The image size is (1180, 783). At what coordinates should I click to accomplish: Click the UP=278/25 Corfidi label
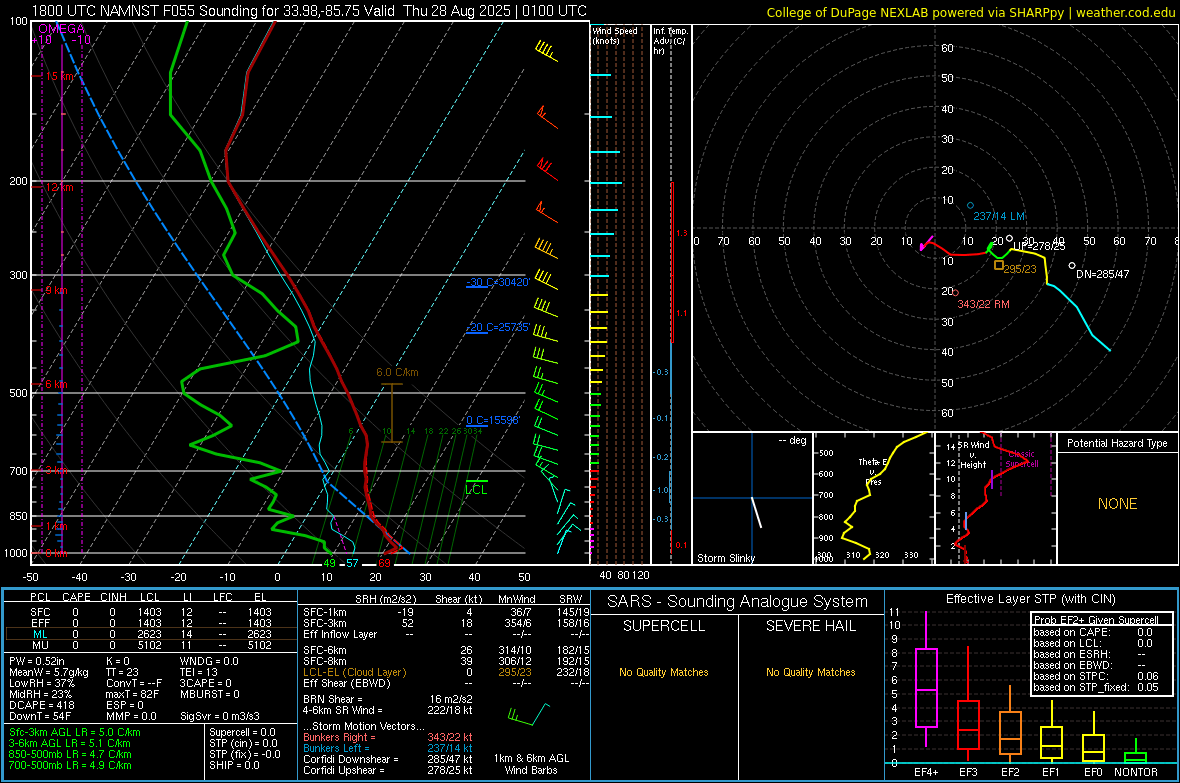coord(1039,246)
